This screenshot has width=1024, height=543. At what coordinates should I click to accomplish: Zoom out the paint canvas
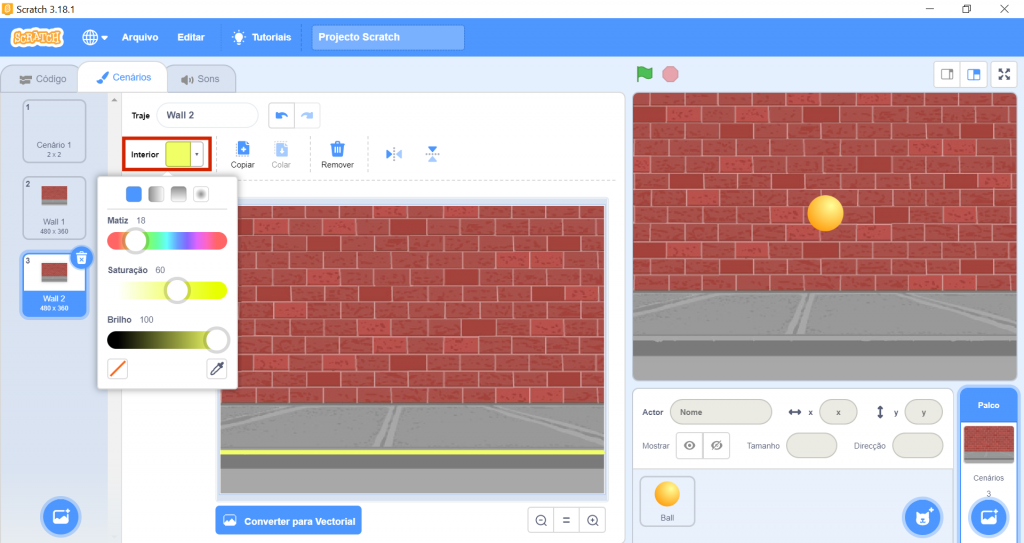(541, 521)
